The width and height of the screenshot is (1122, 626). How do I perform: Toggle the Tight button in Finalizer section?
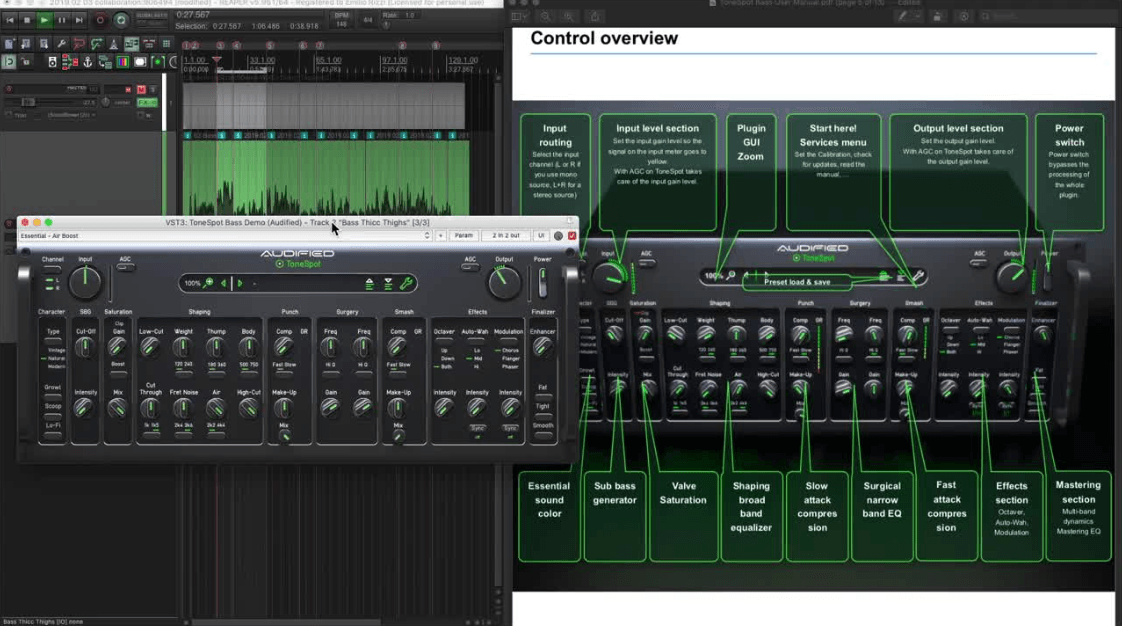pyautogui.click(x=542, y=415)
